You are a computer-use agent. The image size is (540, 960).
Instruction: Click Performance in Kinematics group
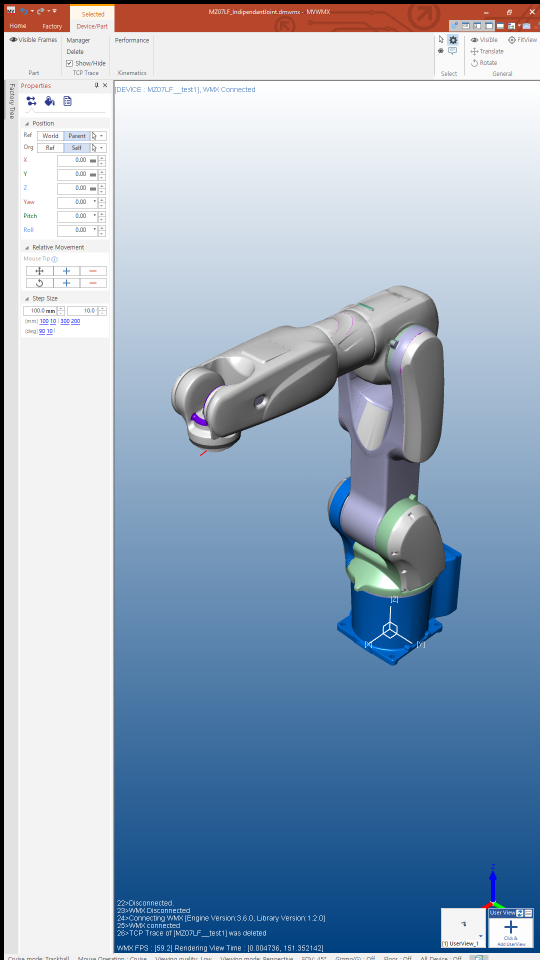pos(132,40)
